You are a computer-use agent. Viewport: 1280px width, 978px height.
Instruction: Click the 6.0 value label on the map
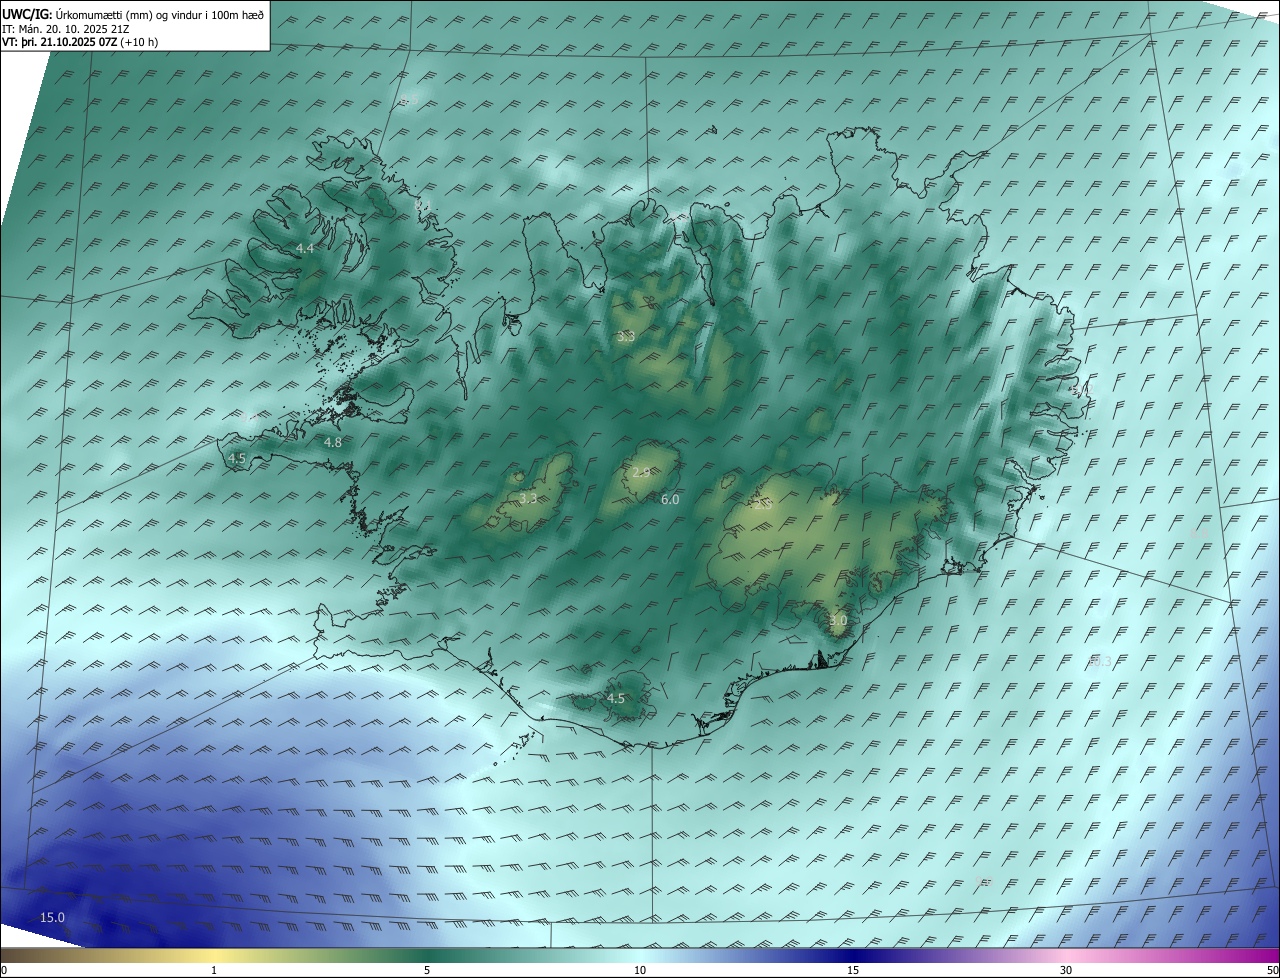pyautogui.click(x=670, y=499)
